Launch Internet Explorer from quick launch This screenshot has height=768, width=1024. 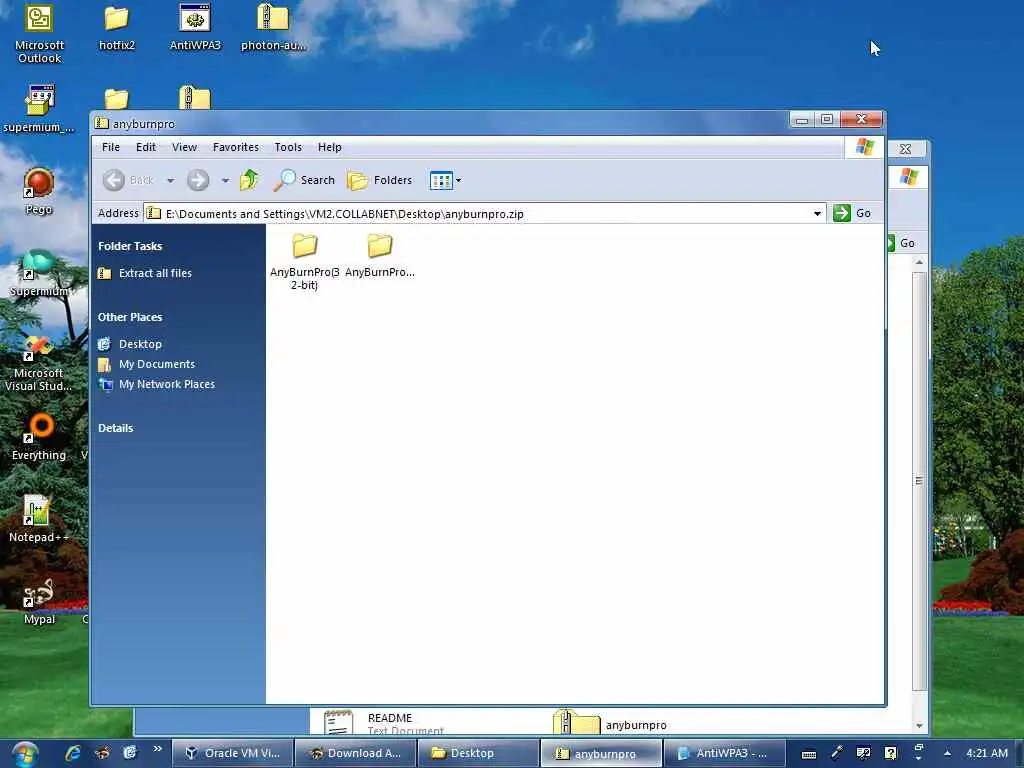pos(73,753)
